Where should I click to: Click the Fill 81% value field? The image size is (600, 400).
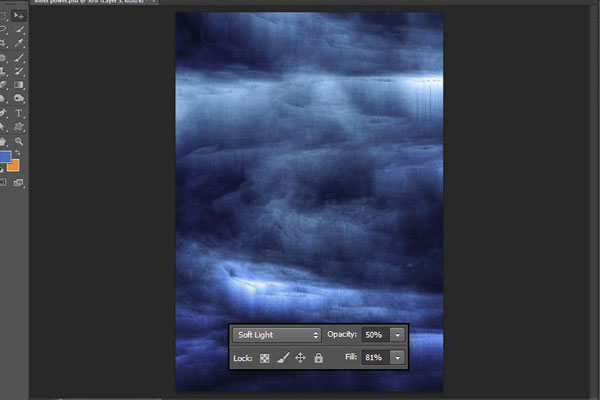coord(376,358)
